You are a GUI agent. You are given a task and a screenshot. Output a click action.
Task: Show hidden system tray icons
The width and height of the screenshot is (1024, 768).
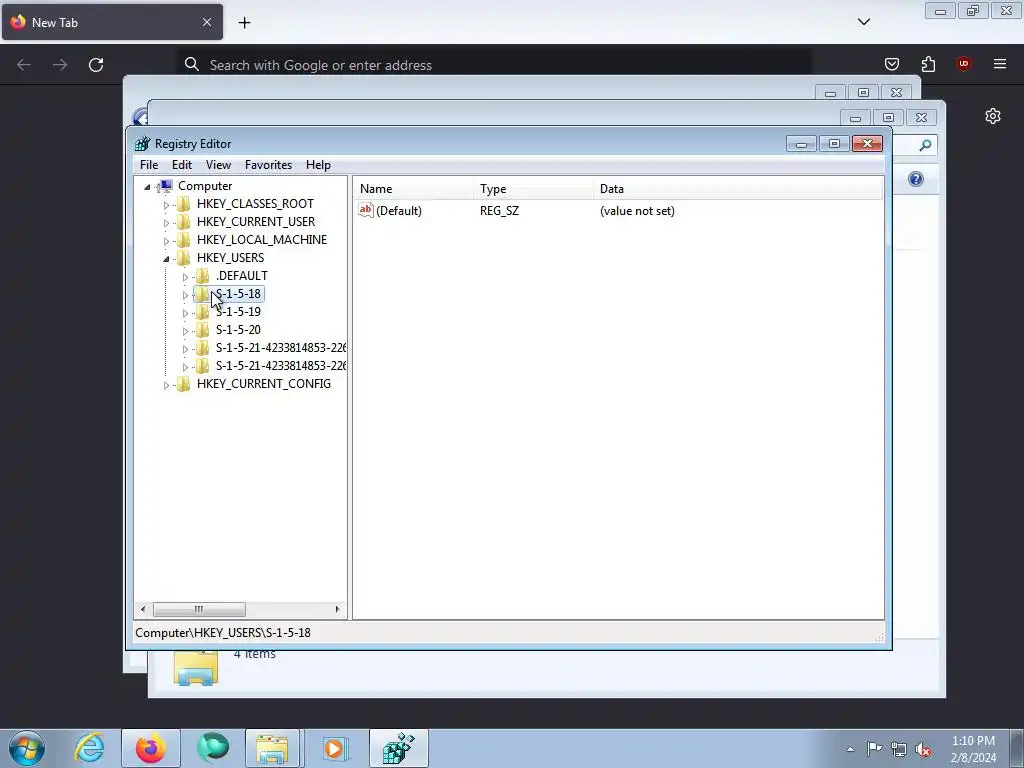[x=850, y=750]
